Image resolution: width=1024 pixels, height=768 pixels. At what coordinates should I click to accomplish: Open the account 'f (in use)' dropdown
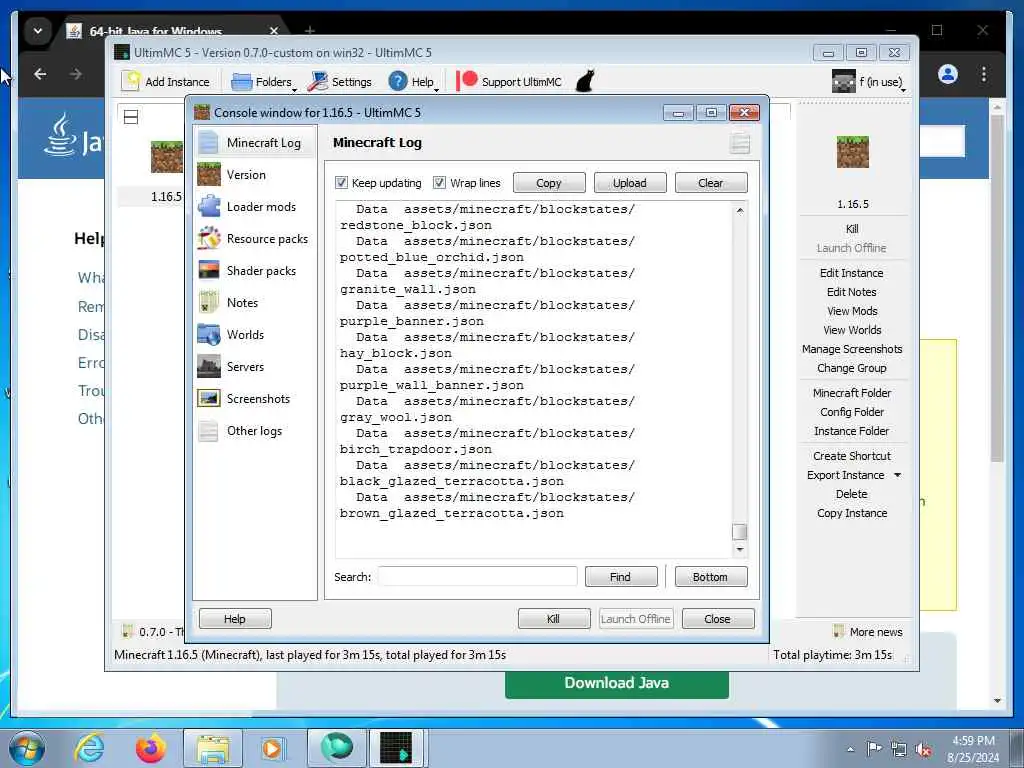869,82
